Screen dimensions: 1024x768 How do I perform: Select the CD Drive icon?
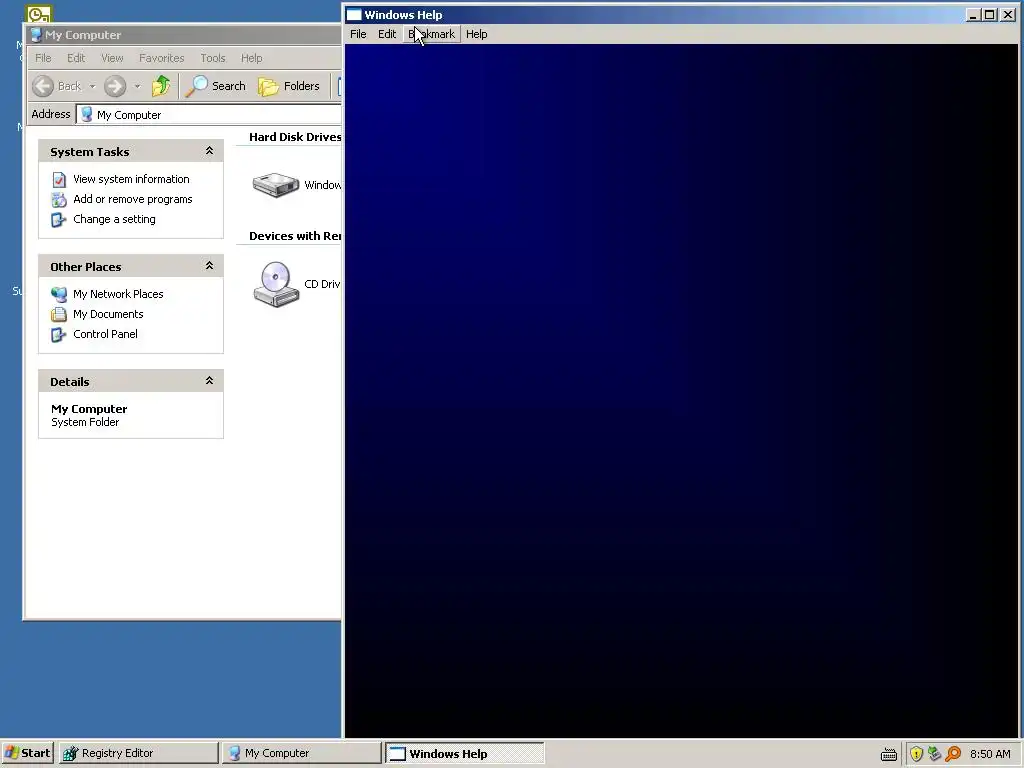coord(276,284)
